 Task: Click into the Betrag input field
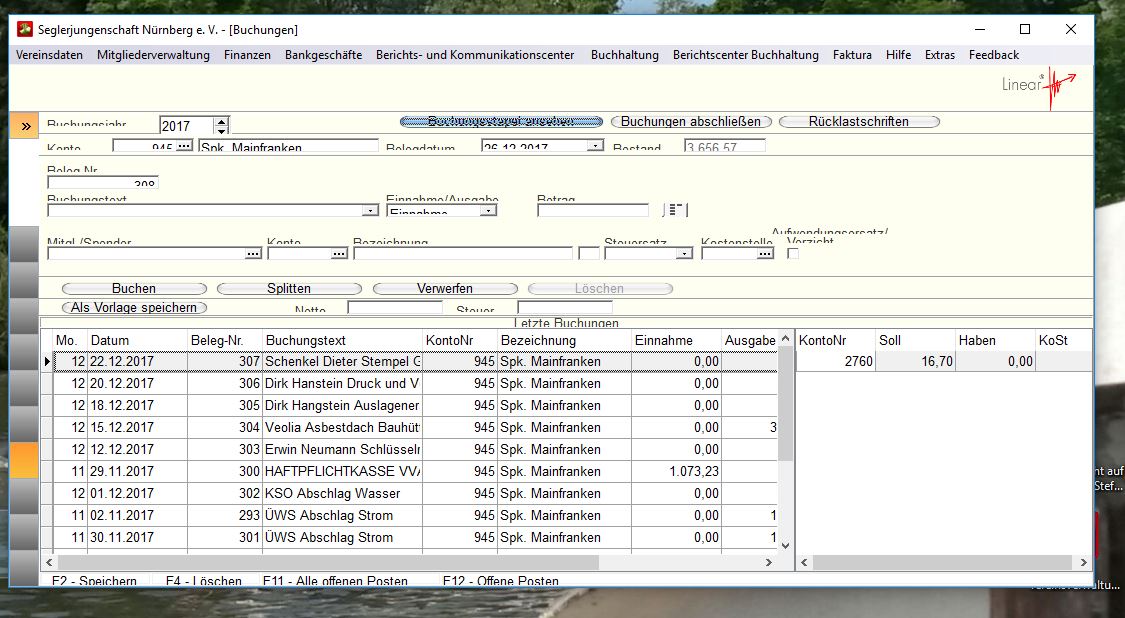point(593,211)
